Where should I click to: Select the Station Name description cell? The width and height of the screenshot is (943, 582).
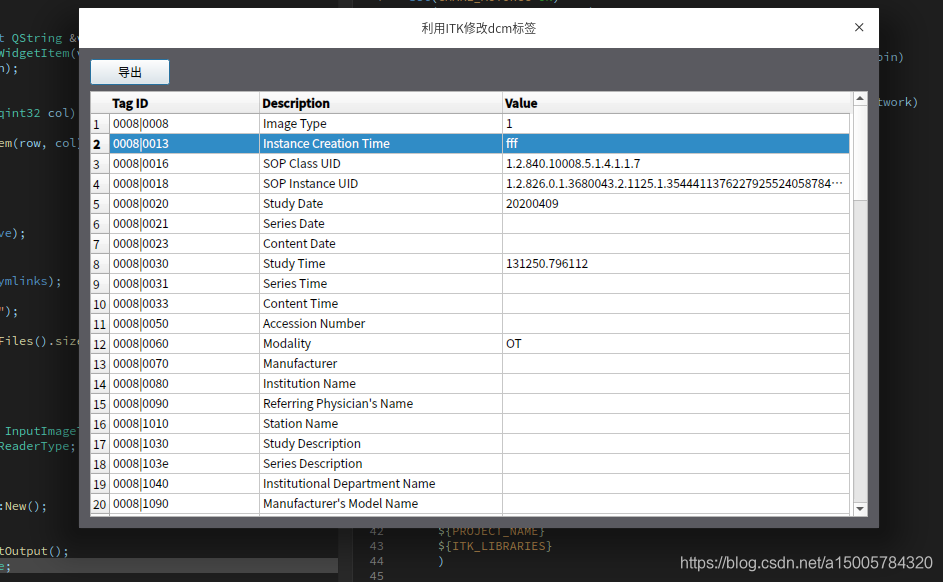pyautogui.click(x=381, y=423)
